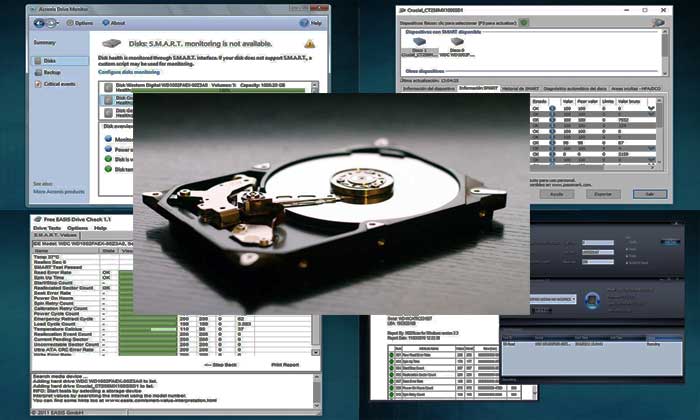Select the S.M.A.R.T. Values tab
The height and width of the screenshot is (420, 700).
coord(55,235)
